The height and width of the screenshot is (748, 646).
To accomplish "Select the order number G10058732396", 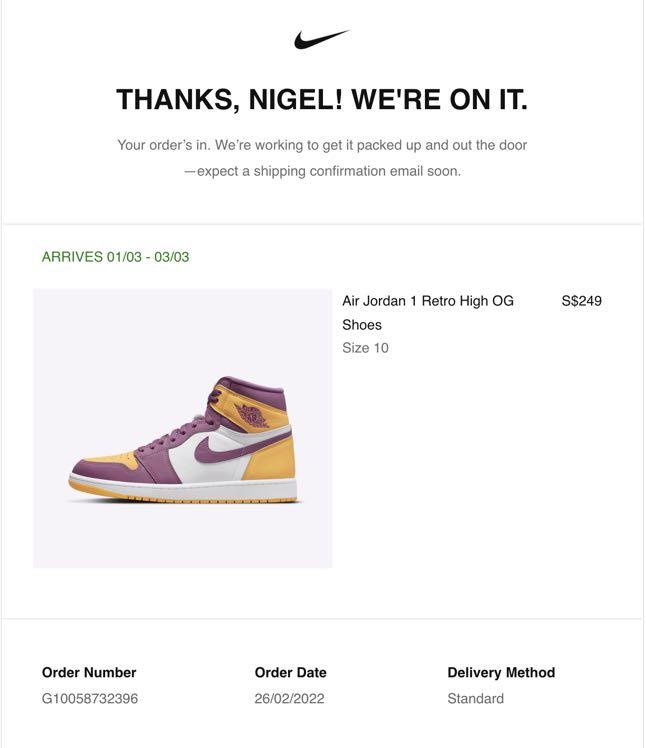I will pos(90,698).
